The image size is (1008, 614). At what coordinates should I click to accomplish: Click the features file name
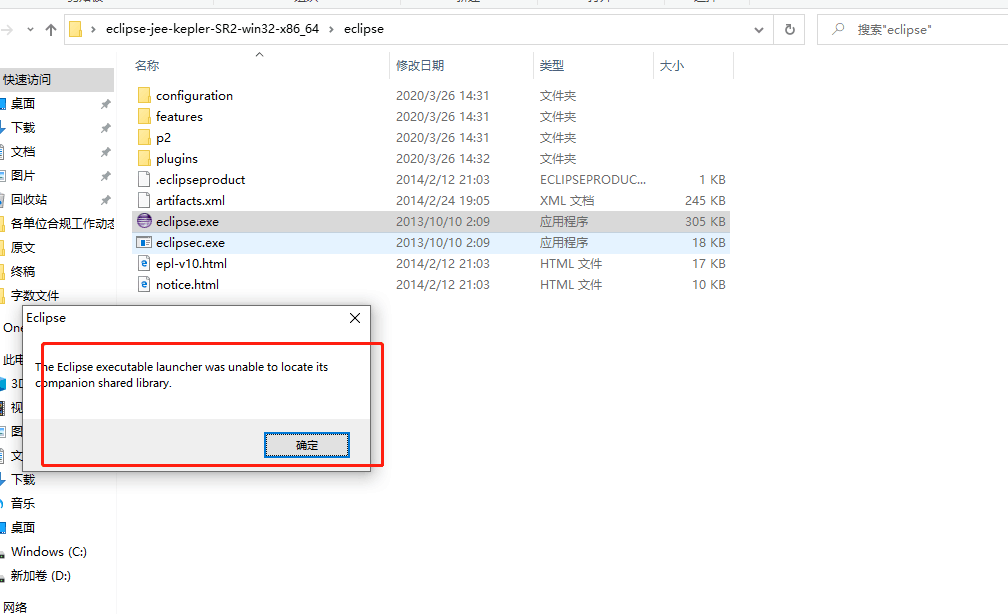click(x=179, y=116)
